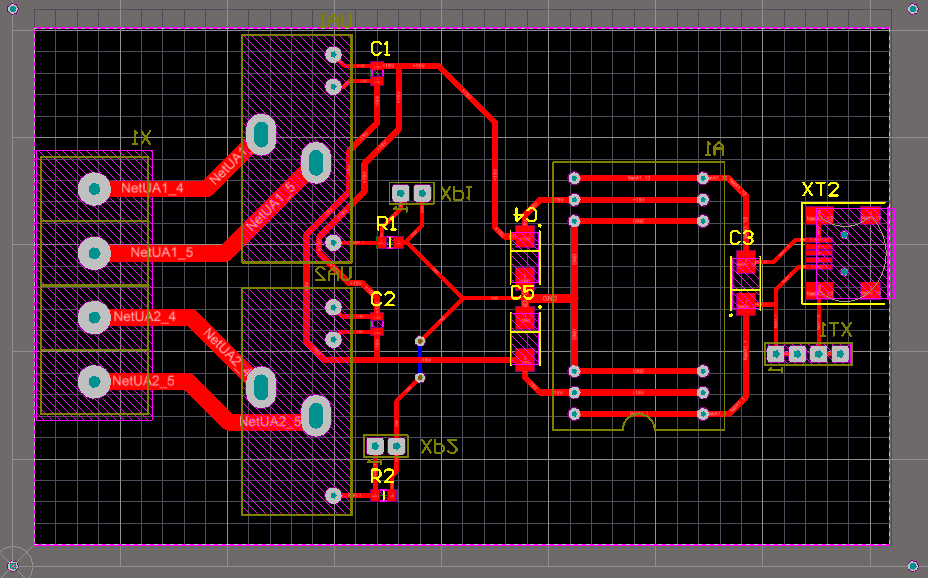Image resolution: width=928 pixels, height=578 pixels.
Task: Select the R2 resistor footprint
Action: [384, 495]
